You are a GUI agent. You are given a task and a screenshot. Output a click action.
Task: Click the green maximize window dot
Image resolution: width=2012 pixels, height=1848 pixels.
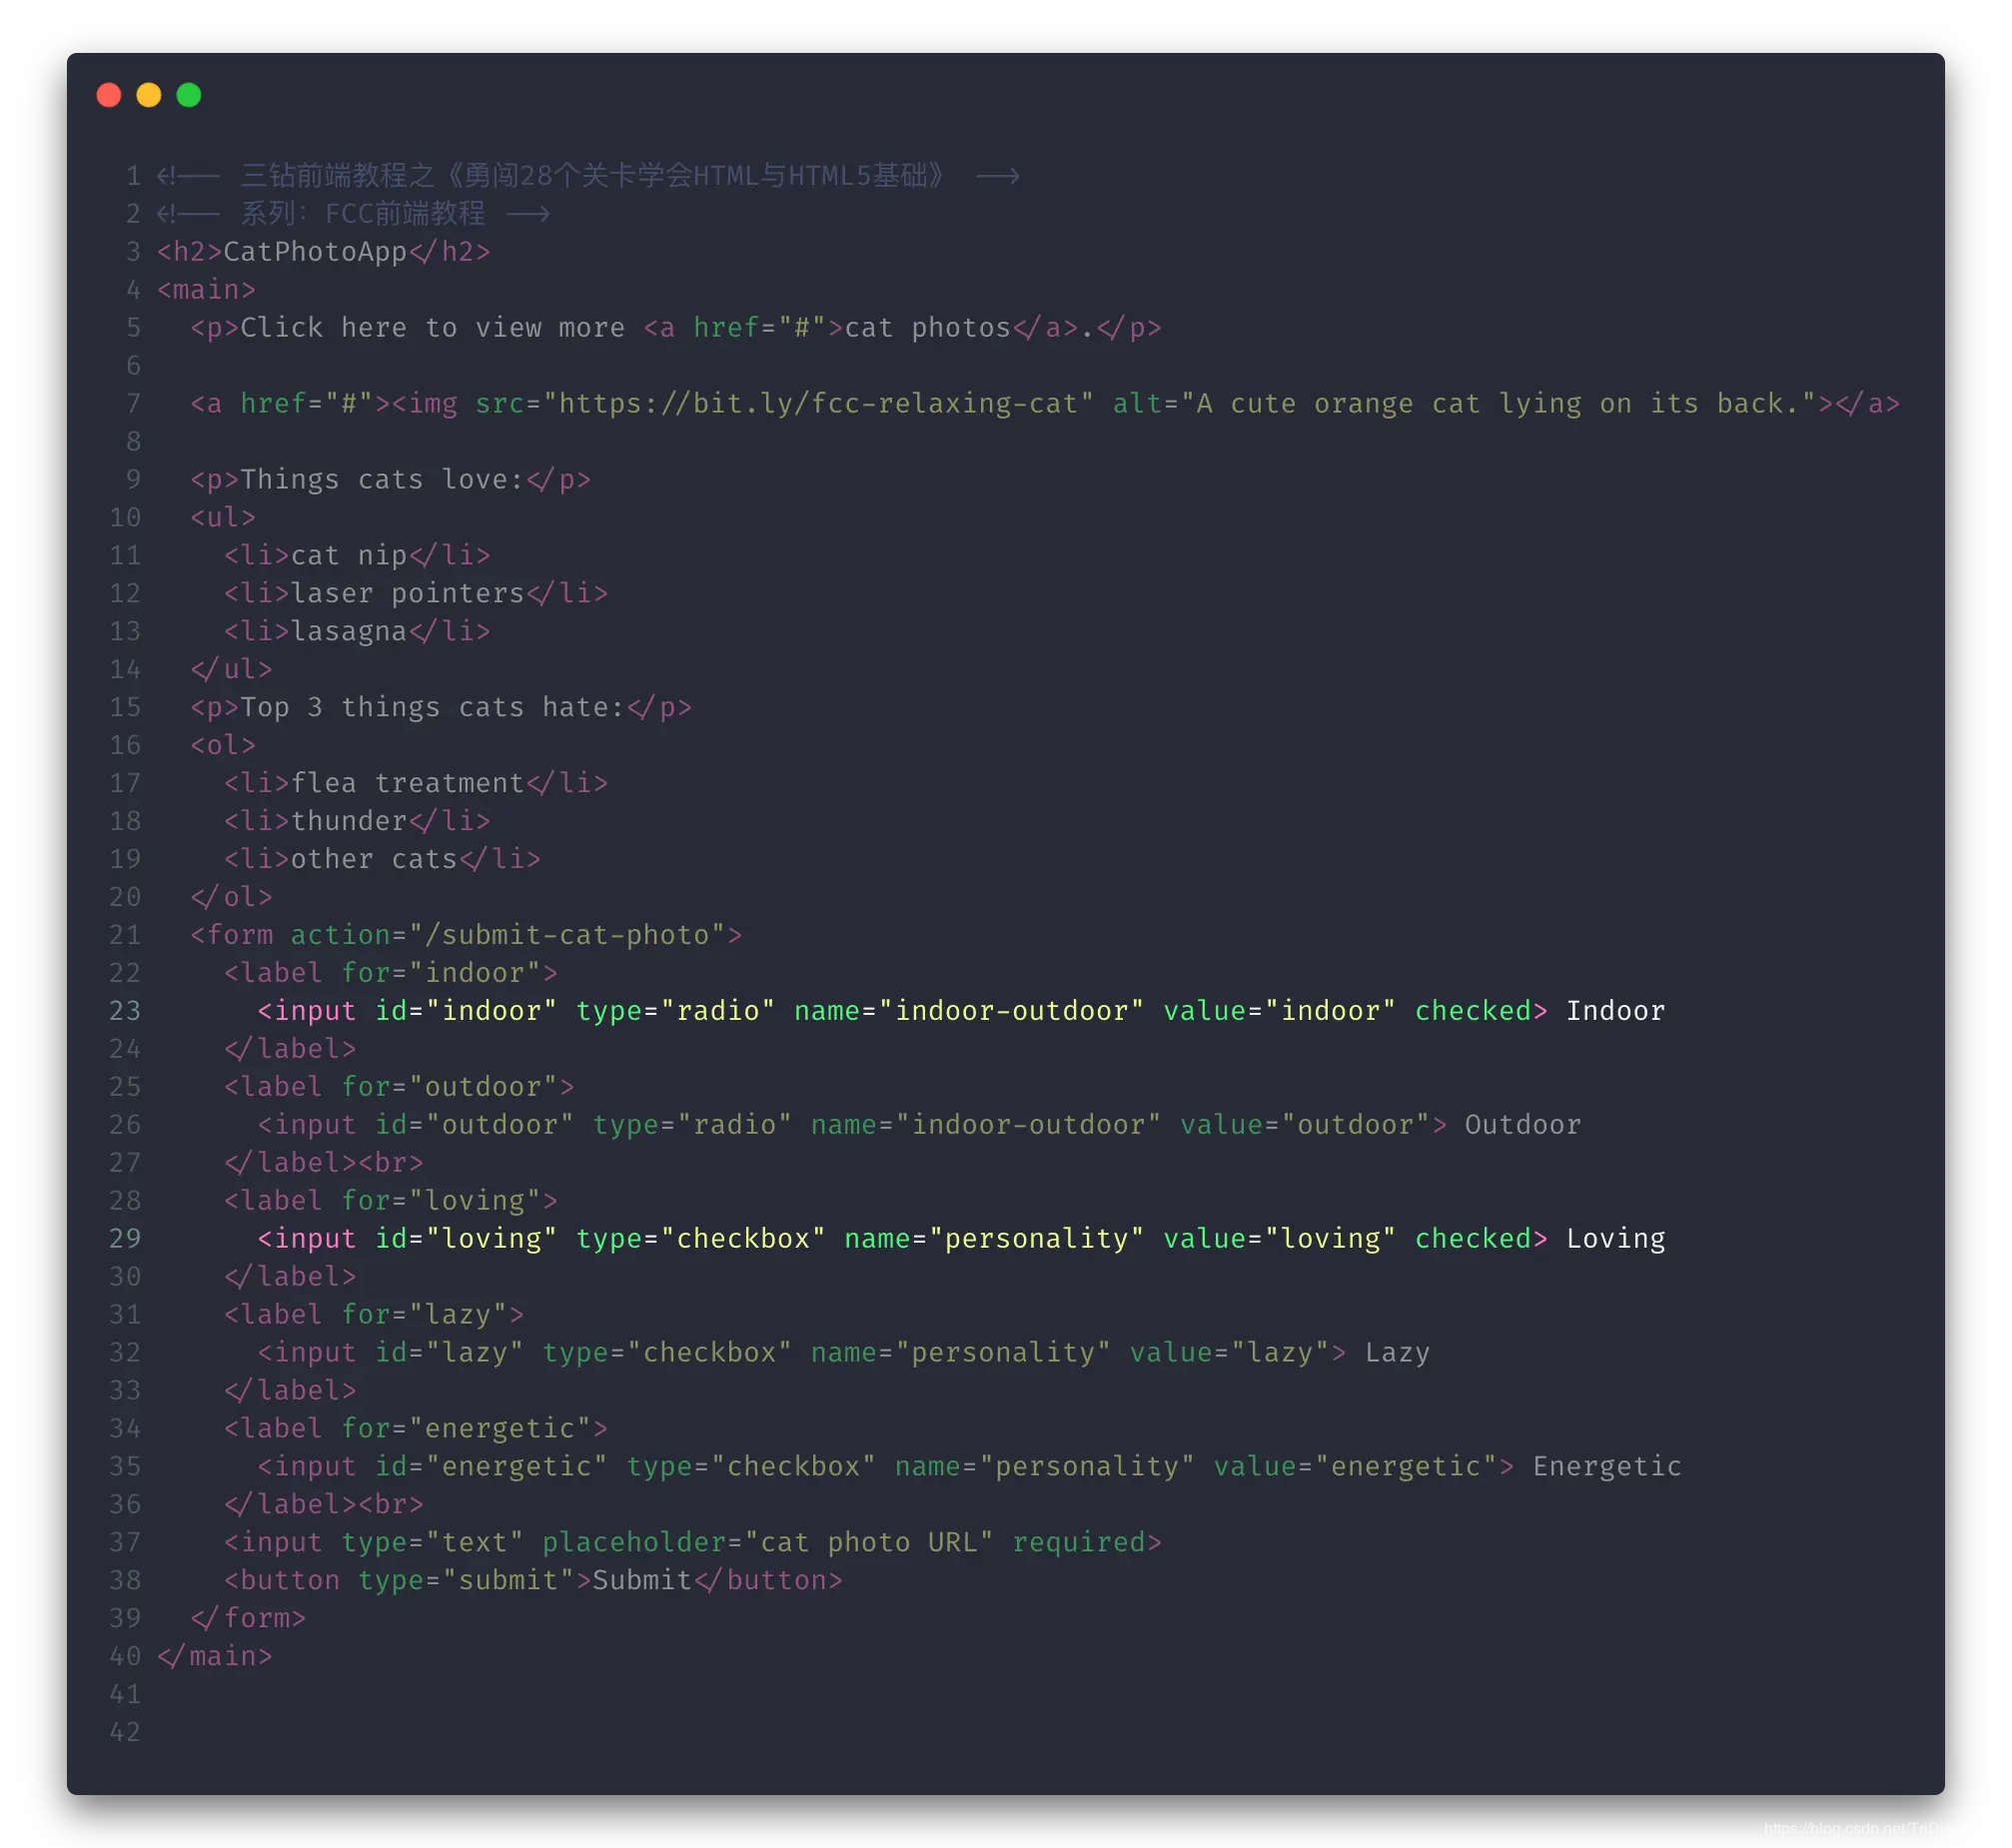point(188,95)
